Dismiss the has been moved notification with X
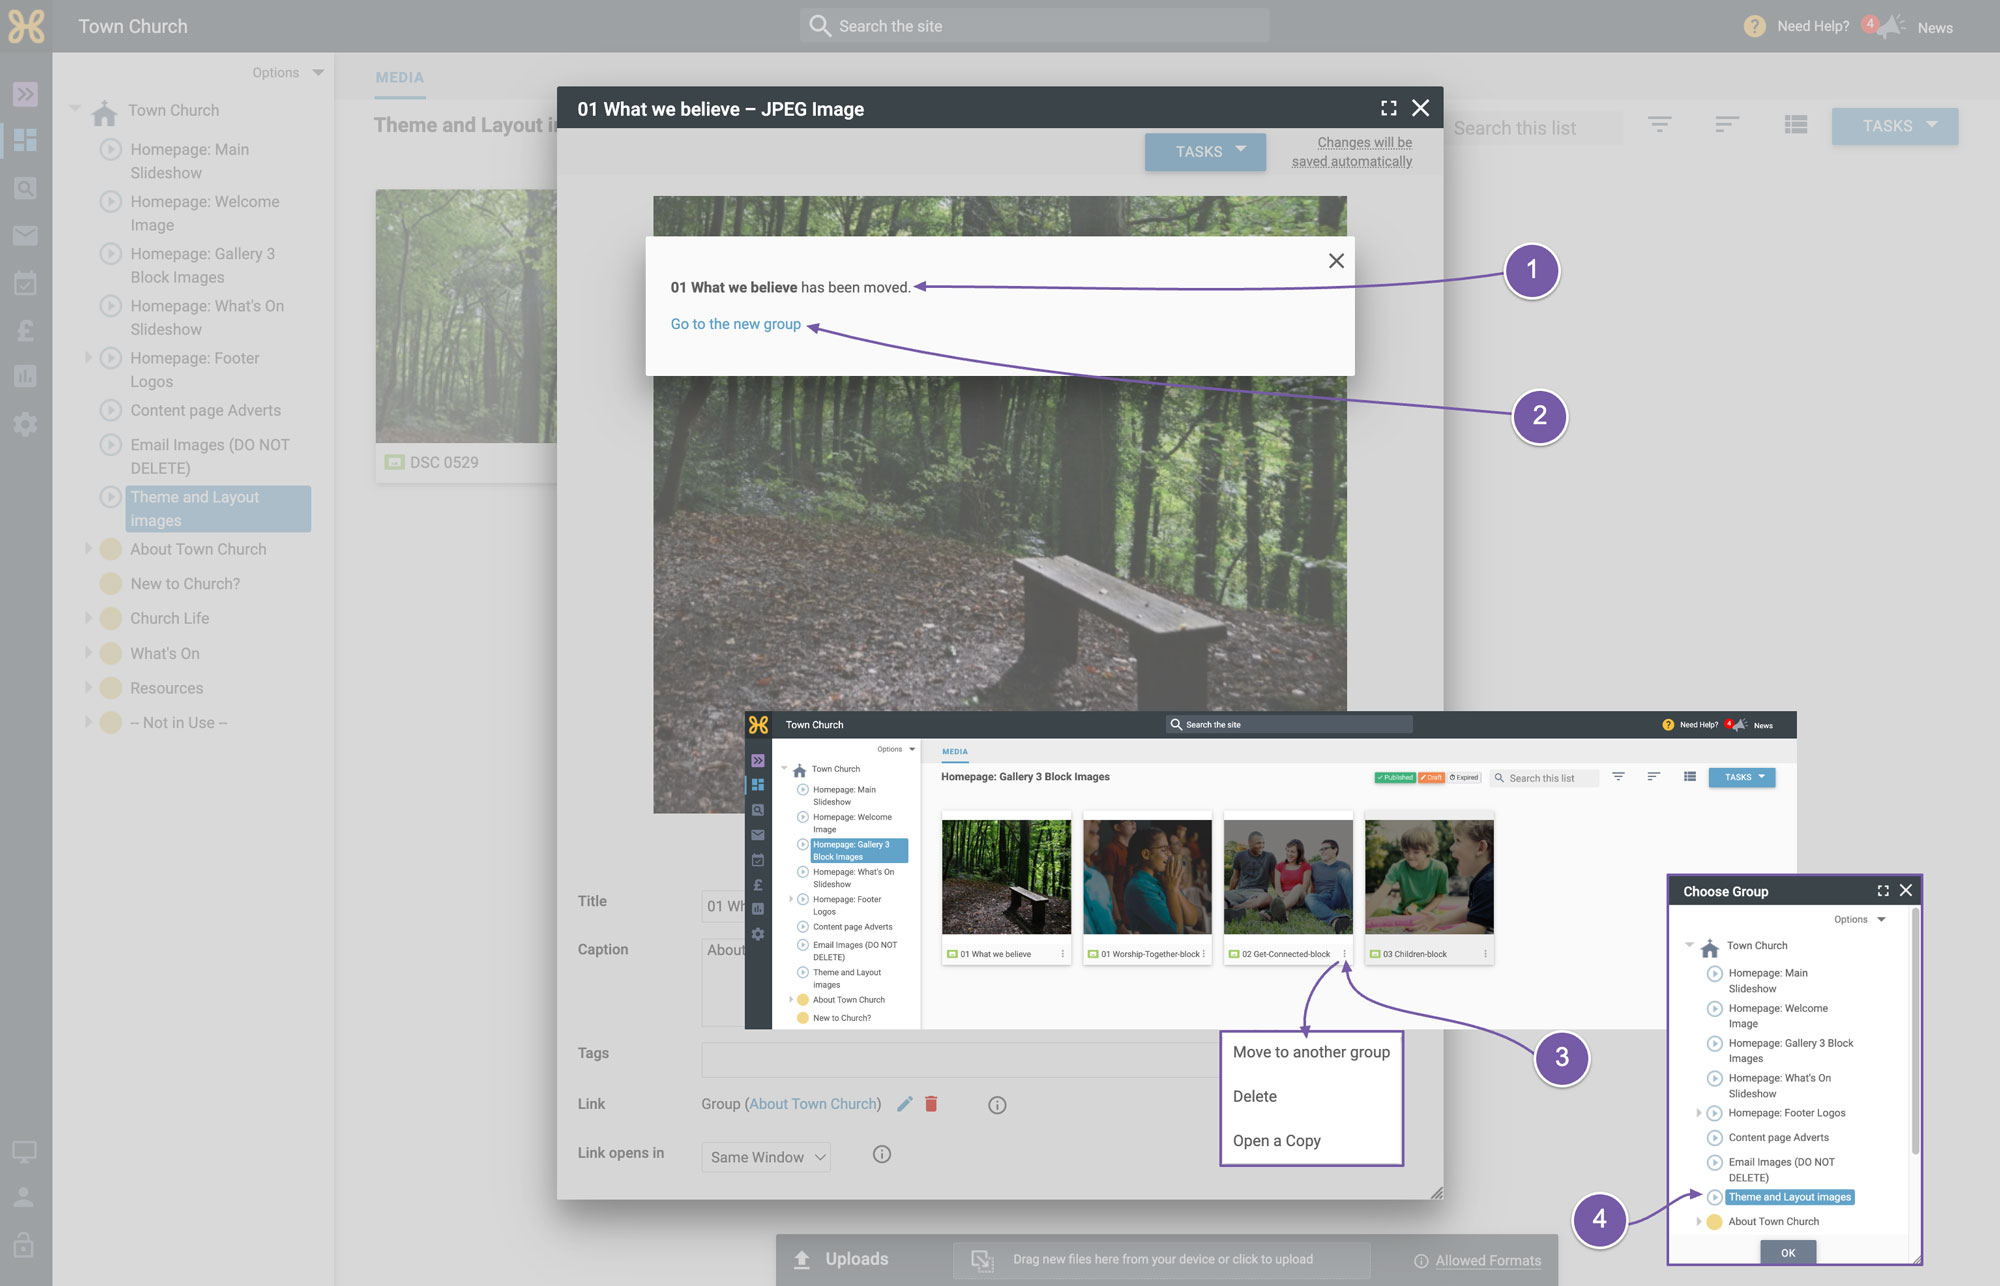The height and width of the screenshot is (1286, 2000). pyautogui.click(x=1336, y=261)
